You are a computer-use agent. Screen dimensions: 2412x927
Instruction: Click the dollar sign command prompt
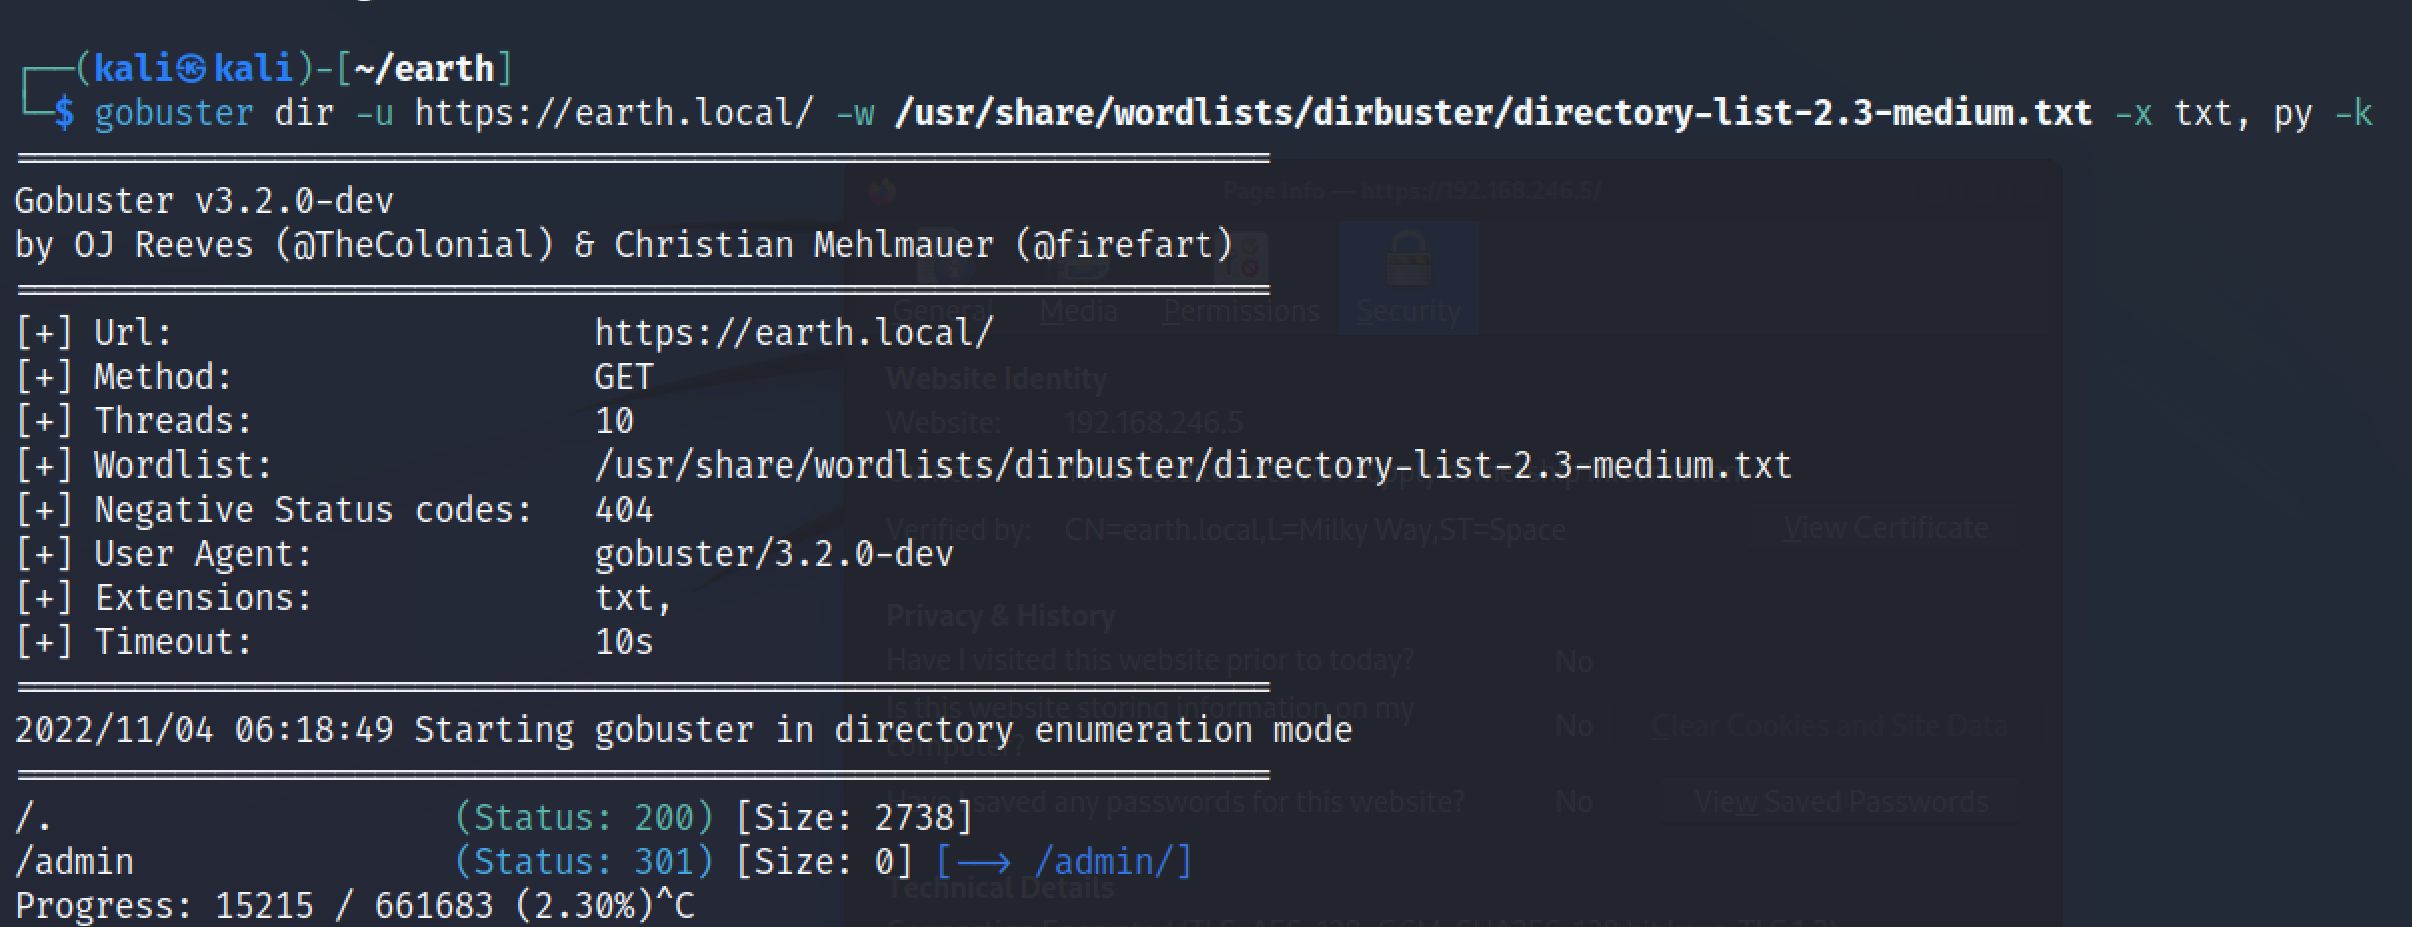[63, 113]
